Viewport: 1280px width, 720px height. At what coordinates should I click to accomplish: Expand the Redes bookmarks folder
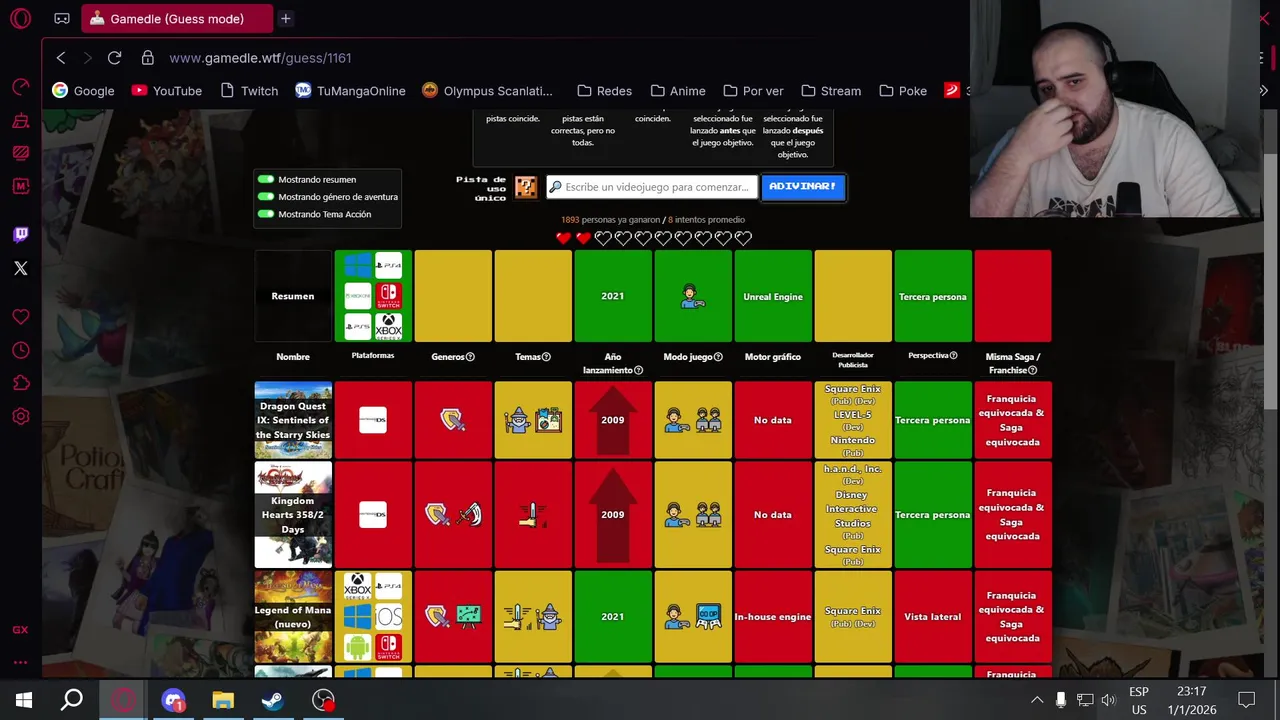[604, 91]
